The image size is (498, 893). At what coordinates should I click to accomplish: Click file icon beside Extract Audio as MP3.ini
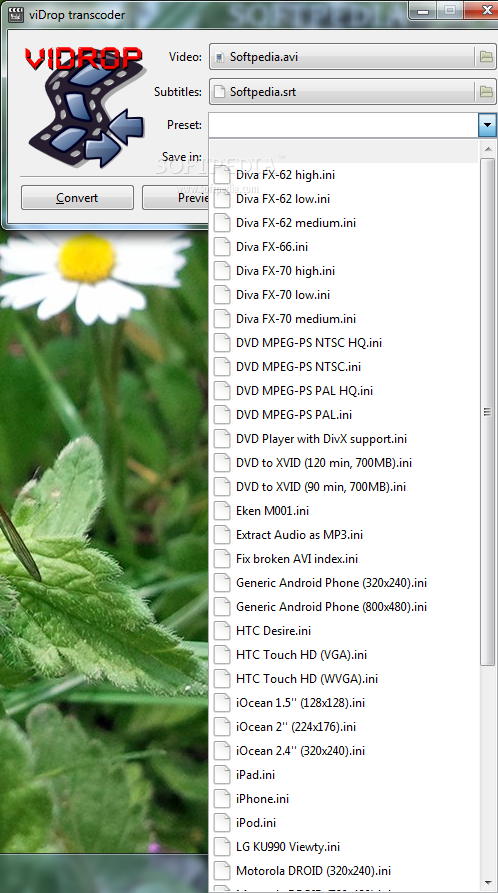coord(222,535)
